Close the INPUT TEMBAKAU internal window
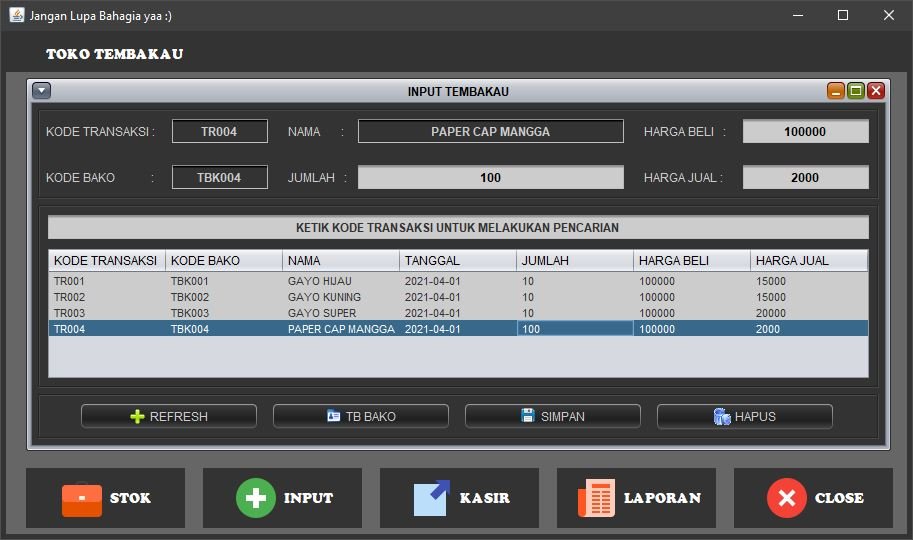 (x=876, y=91)
